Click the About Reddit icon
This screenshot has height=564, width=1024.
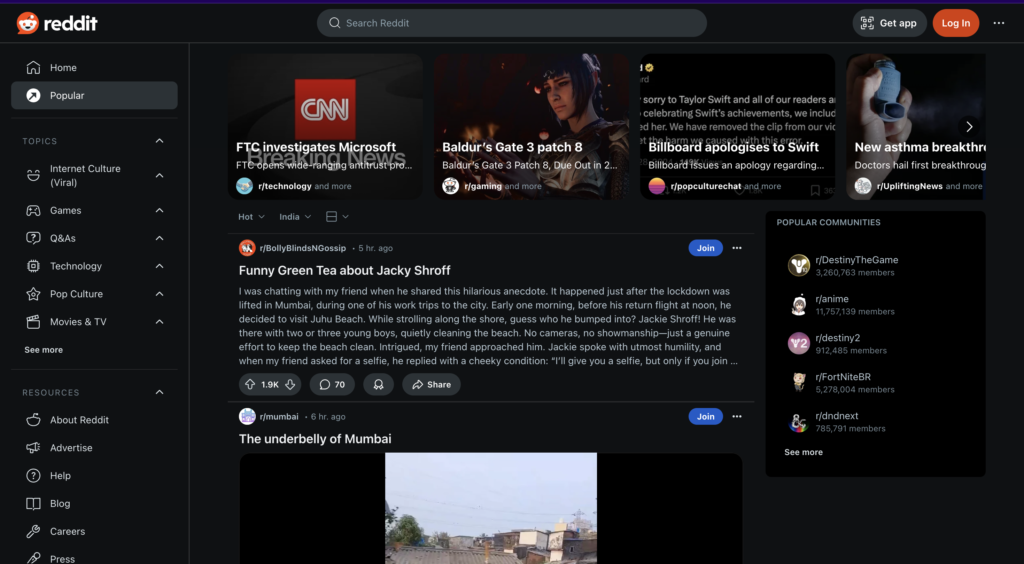coord(33,420)
